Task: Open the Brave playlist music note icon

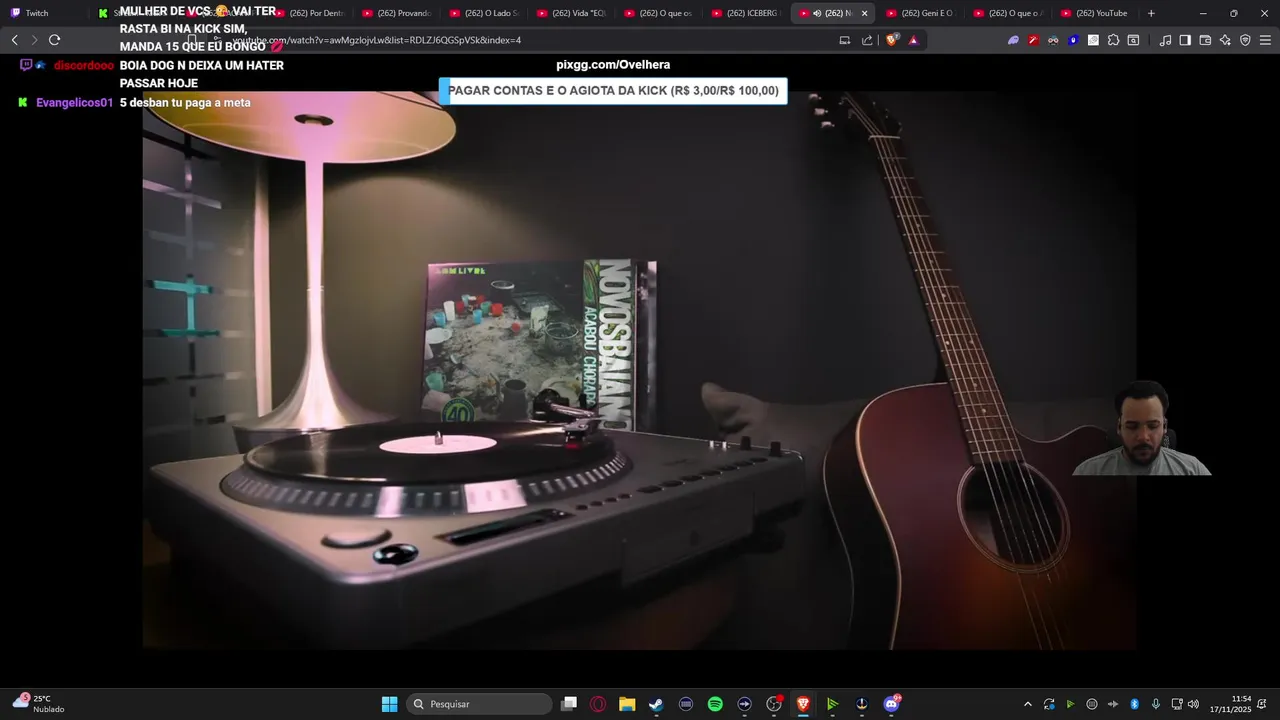Action: [x=1165, y=40]
